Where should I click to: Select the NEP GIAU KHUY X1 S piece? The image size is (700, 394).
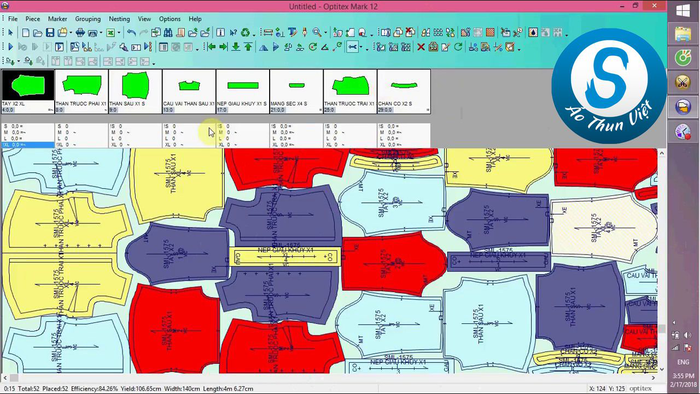coord(242,91)
